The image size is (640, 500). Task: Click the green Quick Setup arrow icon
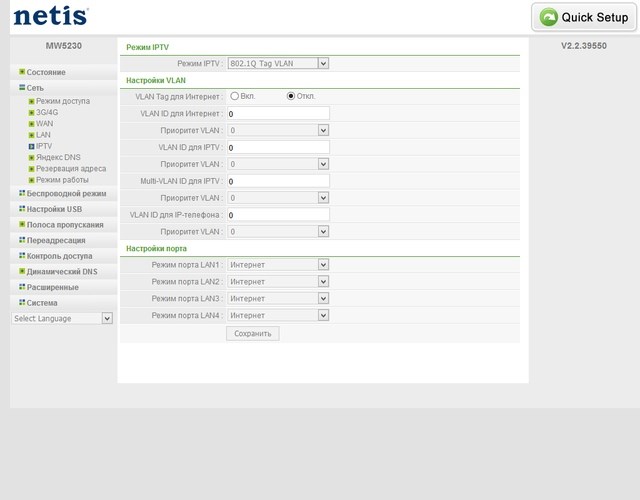point(549,17)
